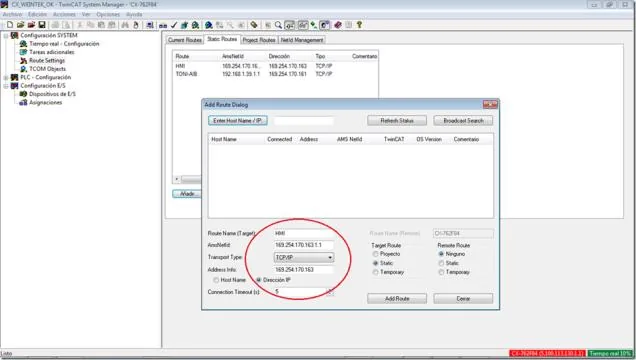This screenshot has height=360, width=636.
Task: Click the checkmark Check Configuration icon
Action: 174,25
